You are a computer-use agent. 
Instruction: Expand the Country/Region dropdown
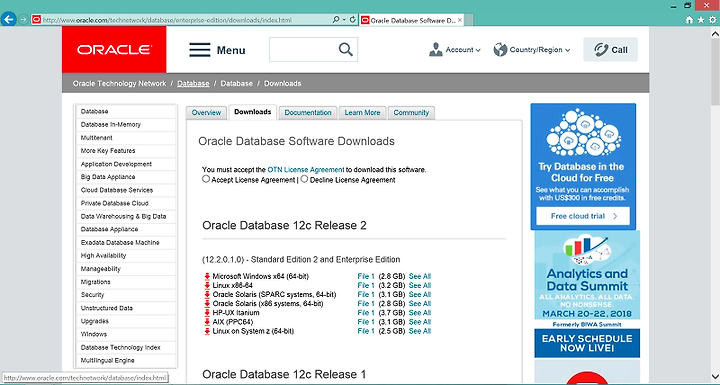(x=568, y=50)
